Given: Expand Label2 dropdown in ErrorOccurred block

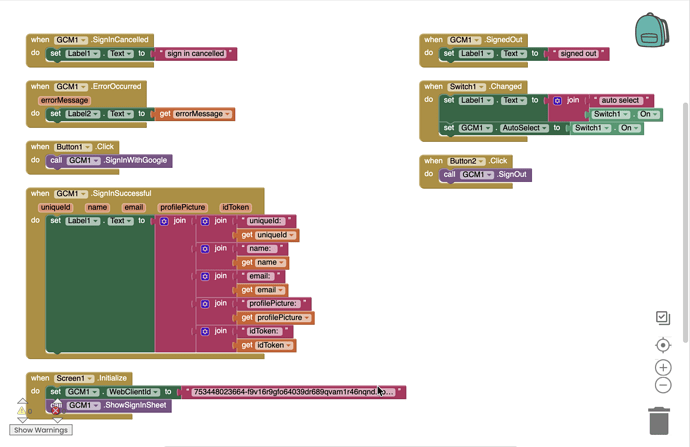Looking at the screenshot, I should coord(83,114).
